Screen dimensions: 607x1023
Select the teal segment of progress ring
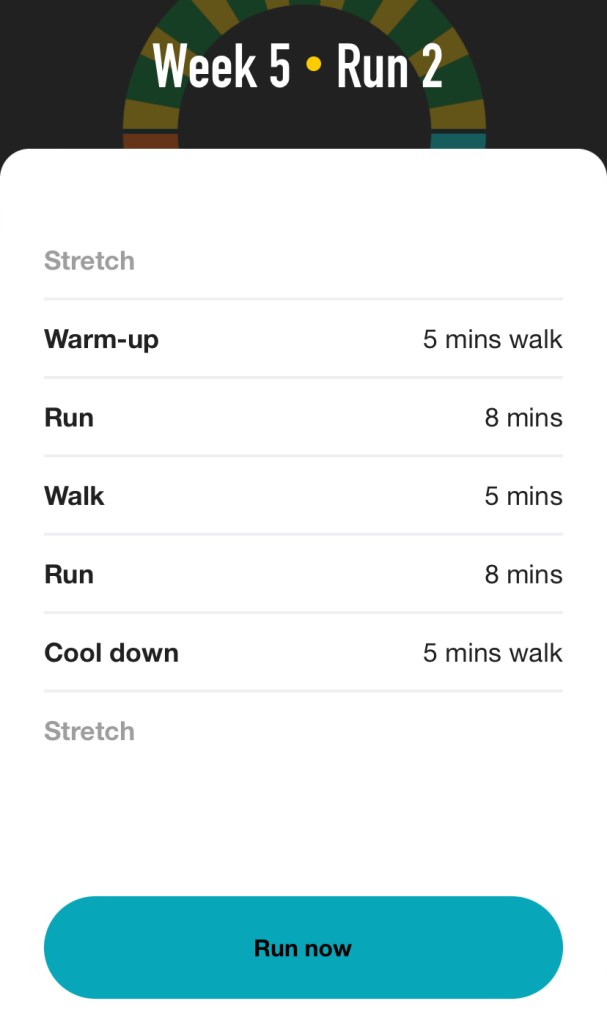click(x=457, y=139)
